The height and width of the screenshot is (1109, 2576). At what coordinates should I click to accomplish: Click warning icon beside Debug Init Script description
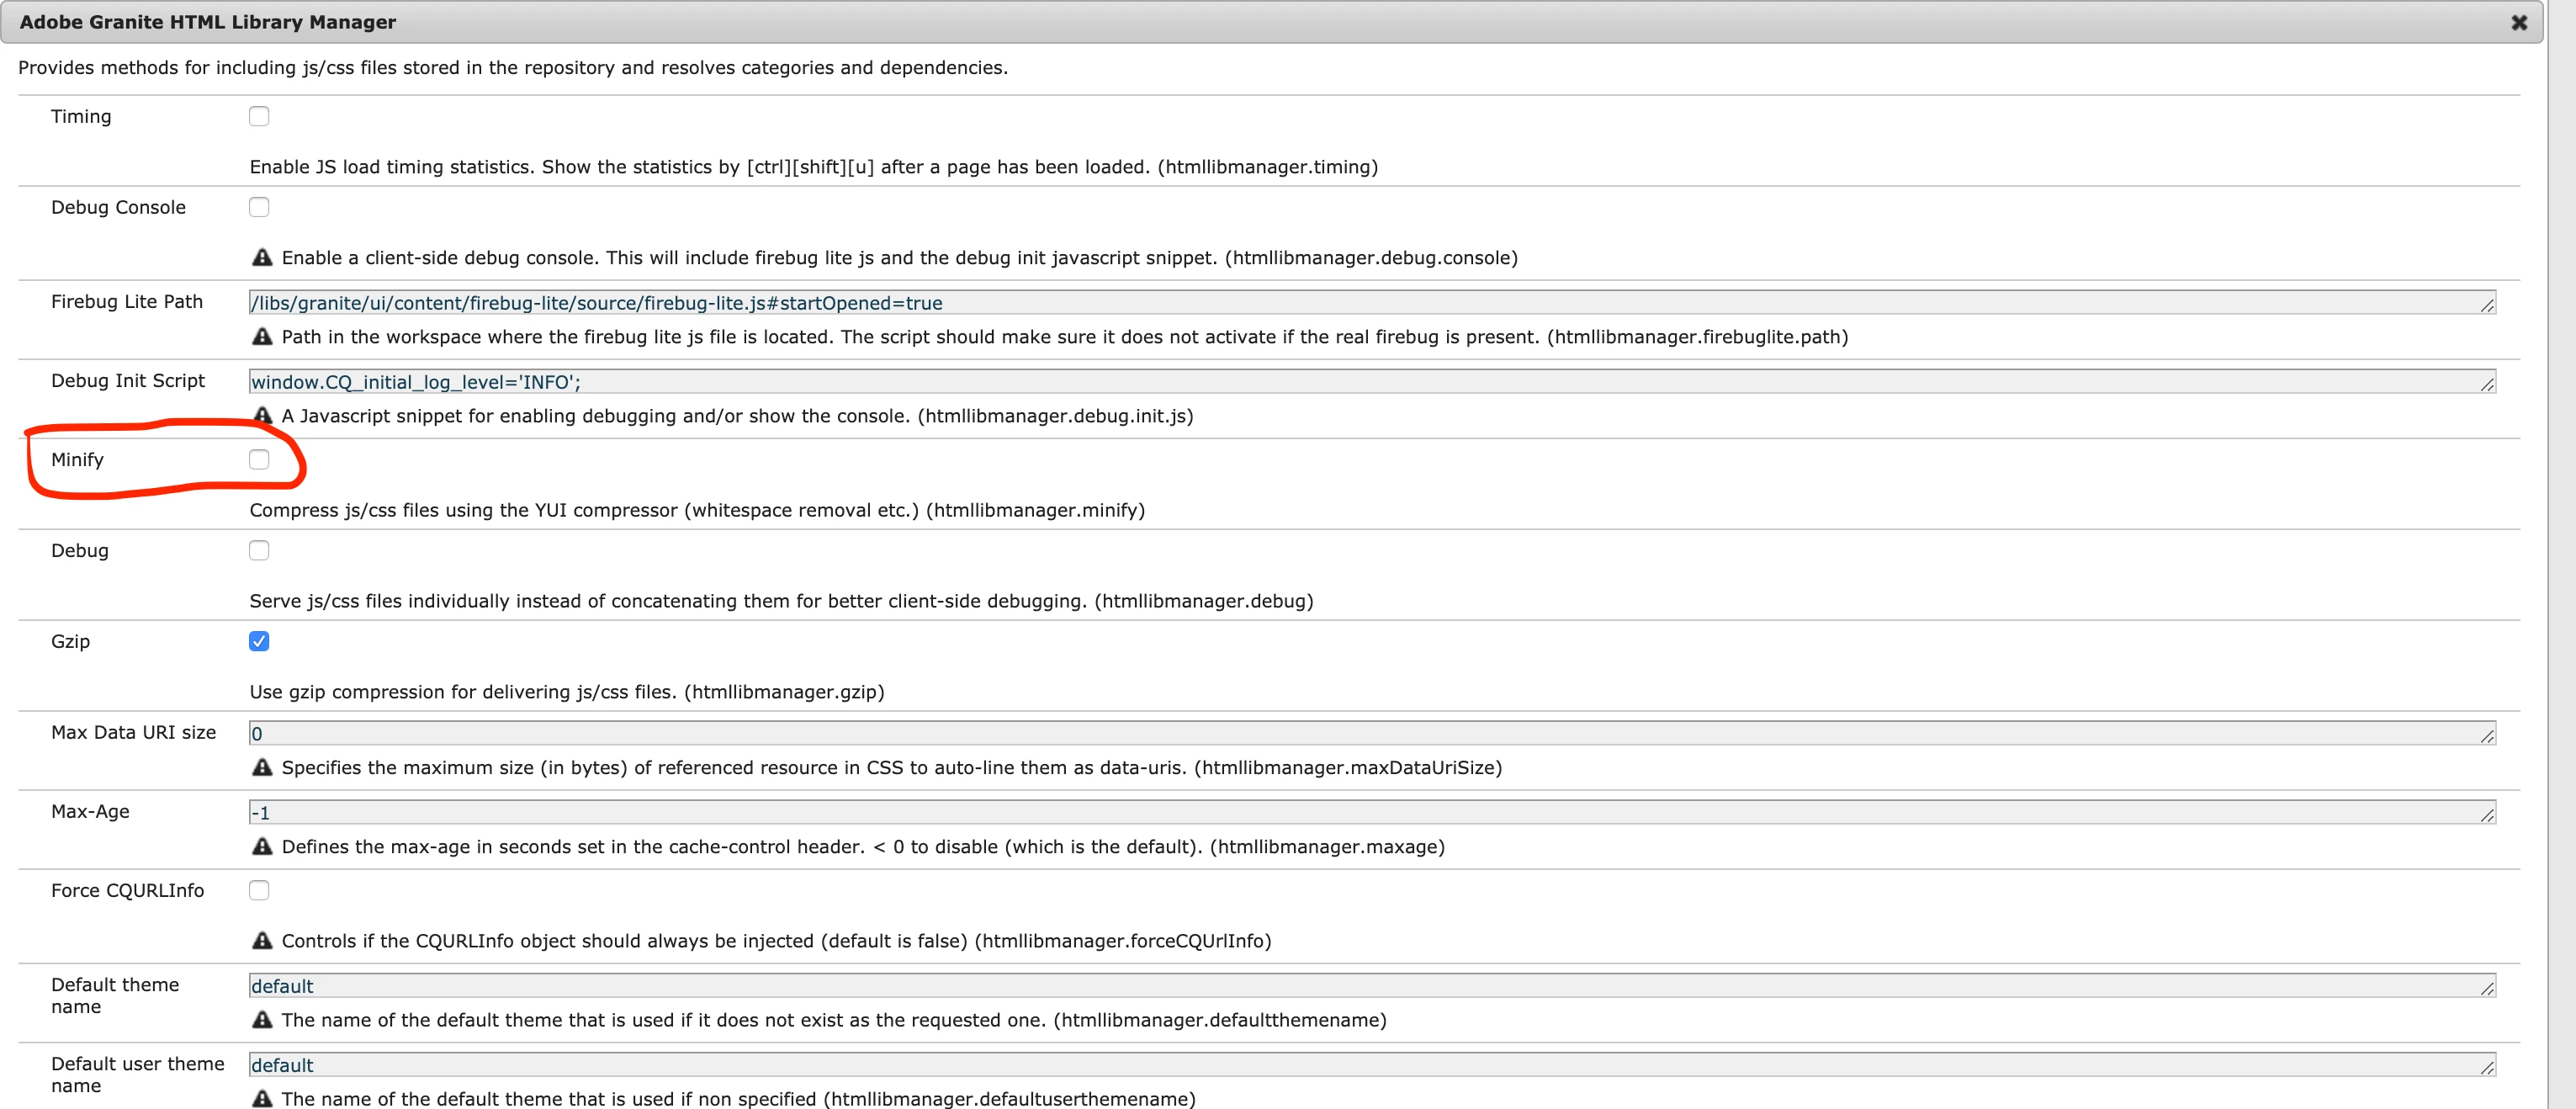tap(262, 415)
